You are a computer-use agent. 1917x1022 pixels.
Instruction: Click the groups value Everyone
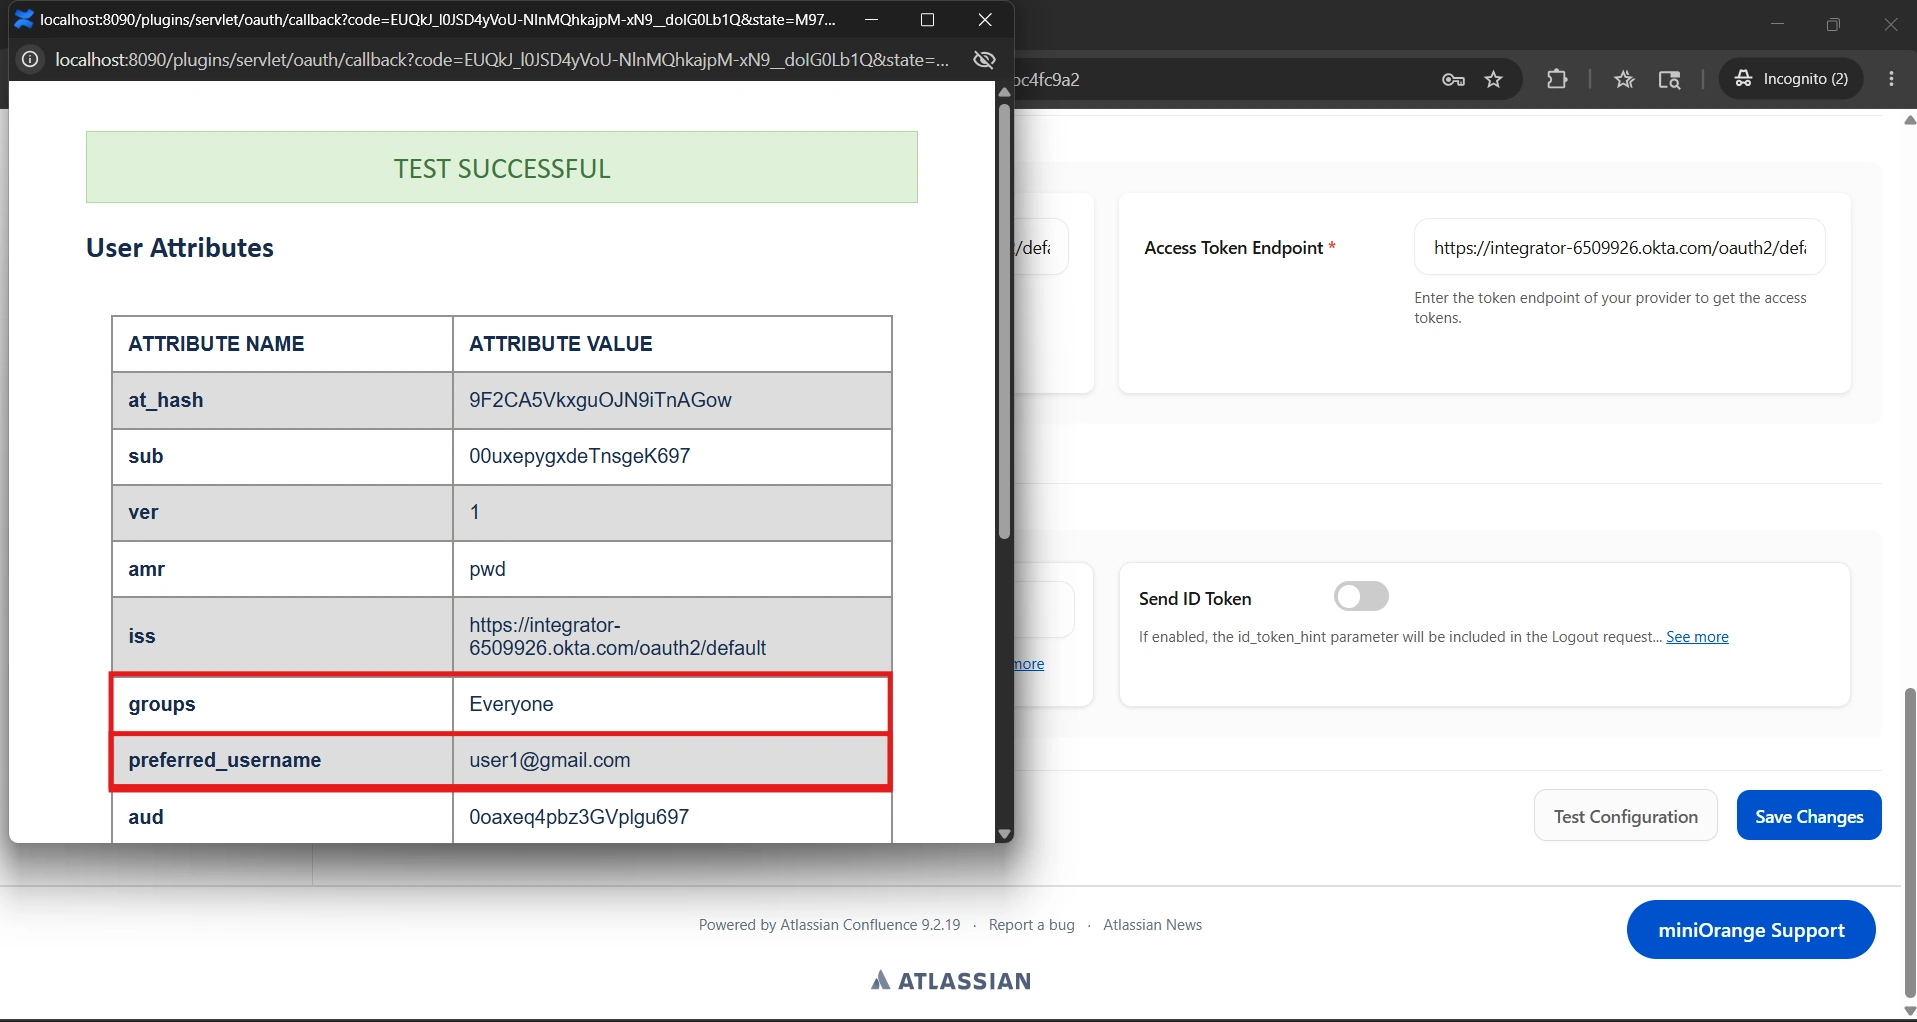coord(511,704)
